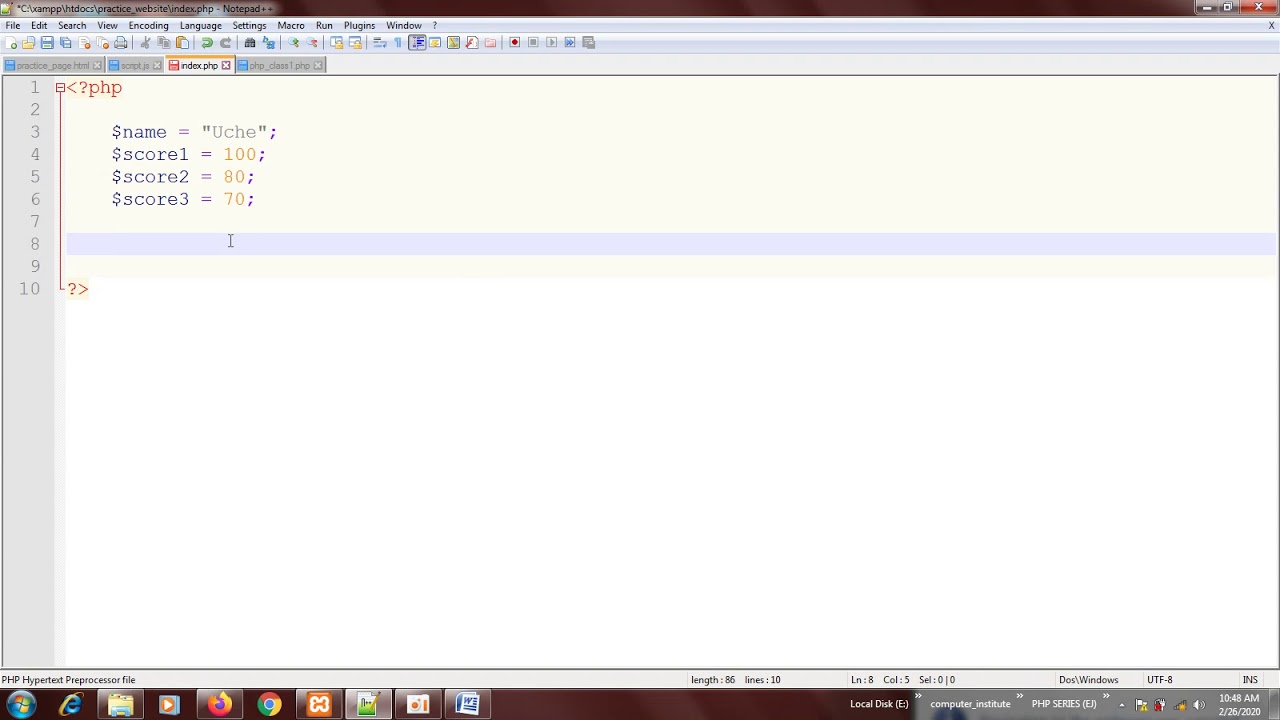Toggle the indent guide button
Image resolution: width=1280 pixels, height=720 pixels.
click(417, 42)
